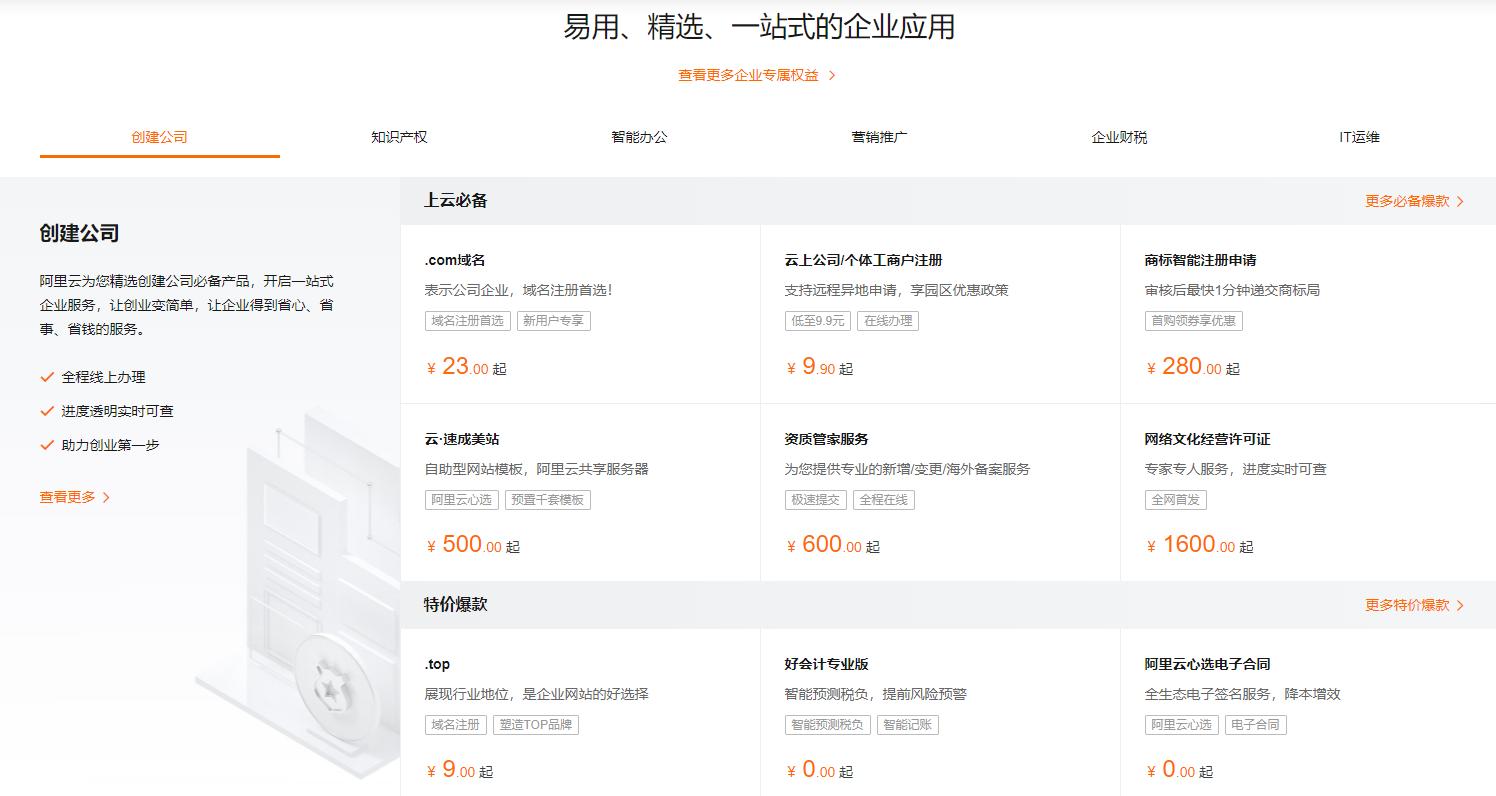This screenshot has width=1496, height=796.
Task: Click the 上云必备 section heading
Action: [x=456, y=201]
